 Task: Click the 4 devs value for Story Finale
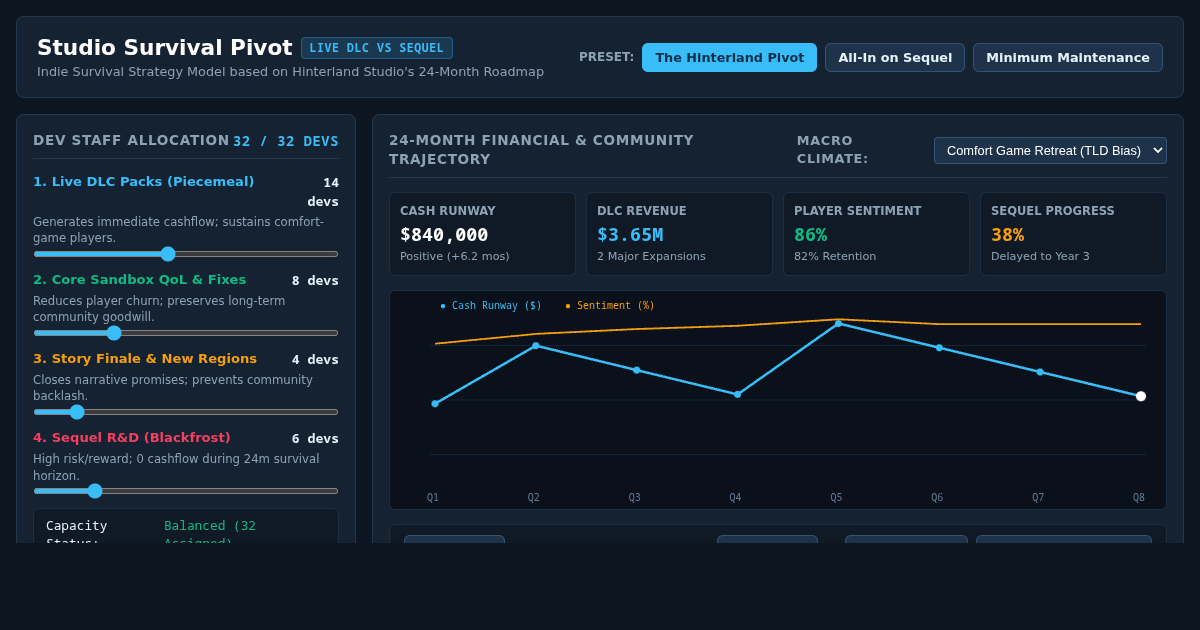click(x=315, y=360)
